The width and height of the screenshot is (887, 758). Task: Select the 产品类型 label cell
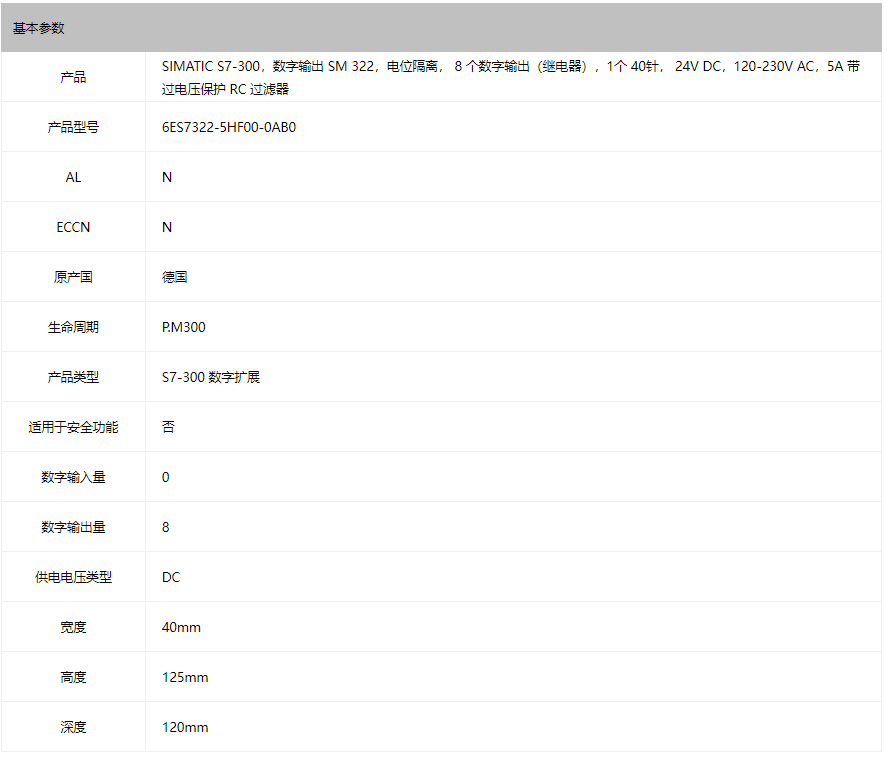(x=73, y=377)
